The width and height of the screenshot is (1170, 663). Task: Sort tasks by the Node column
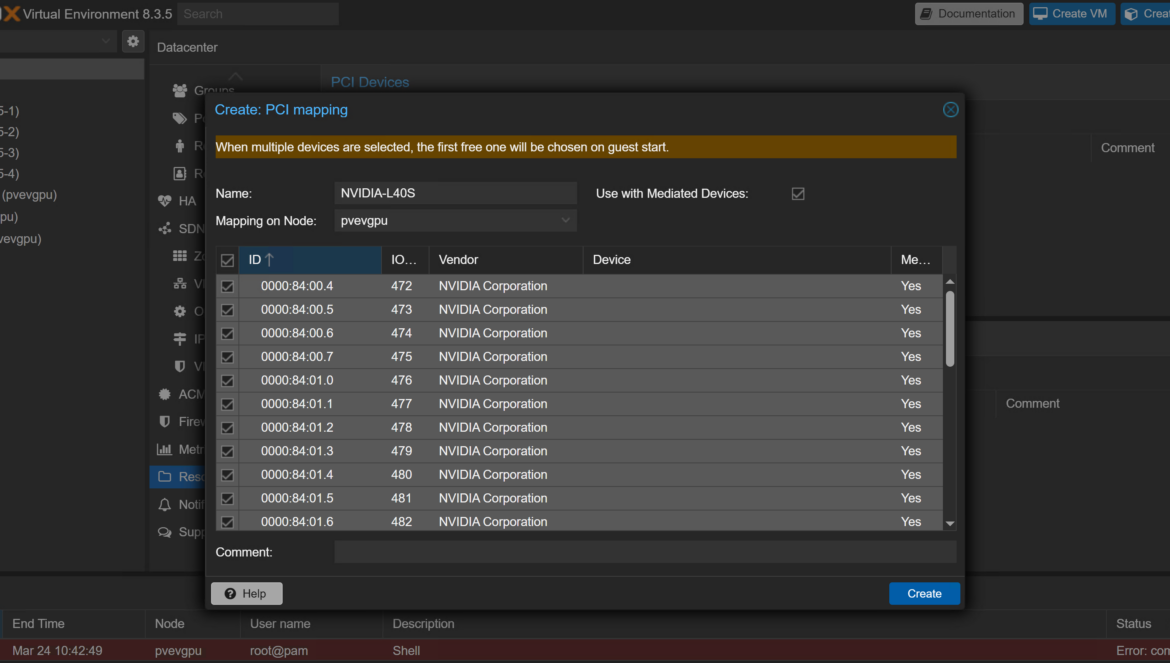click(193, 623)
